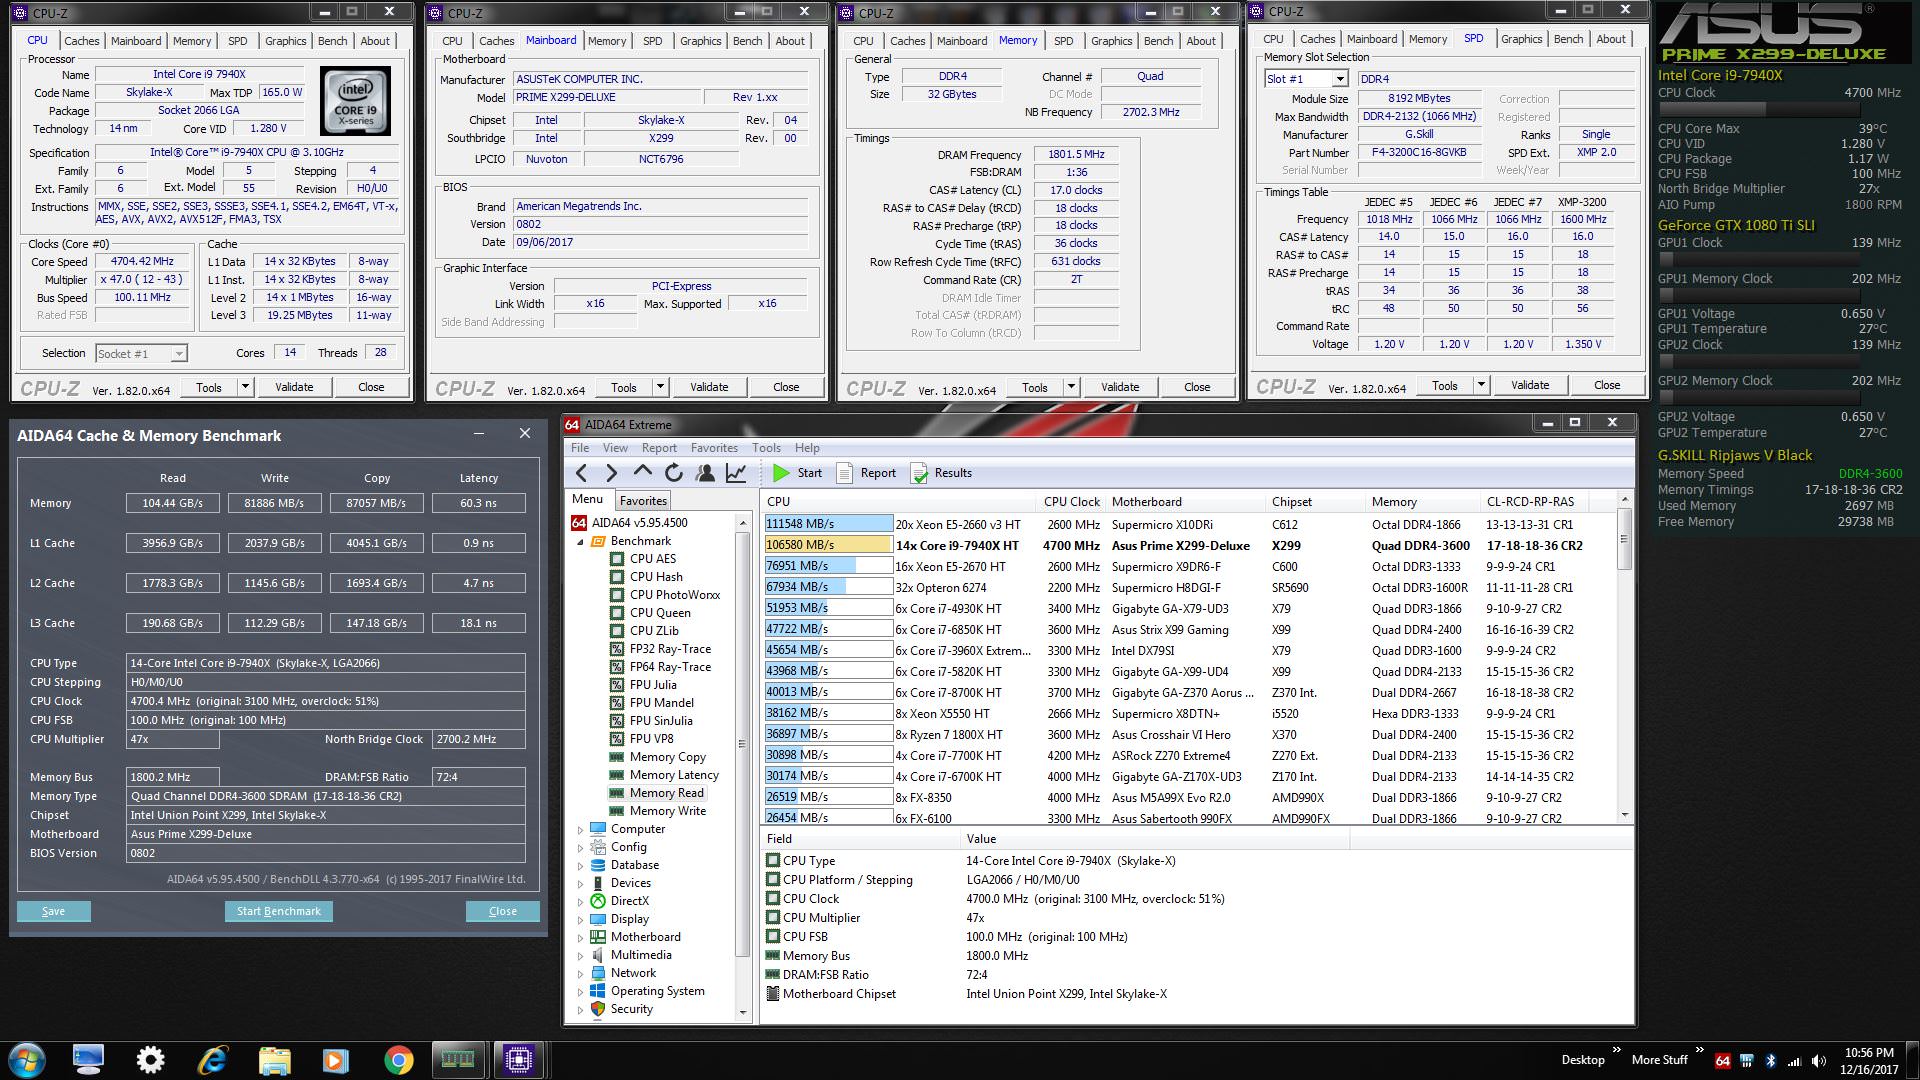Open the AIDA64 graph icon in toolbar
Image resolution: width=1920 pixels, height=1080 pixels.
point(736,473)
